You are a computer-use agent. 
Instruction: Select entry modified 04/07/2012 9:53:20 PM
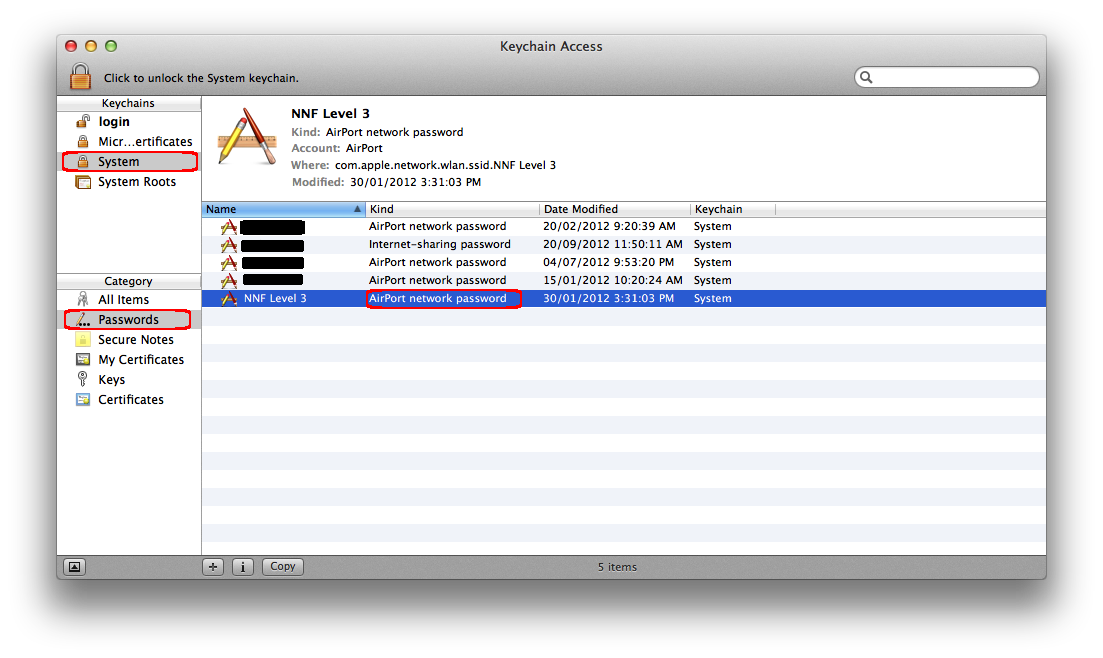[x=623, y=262]
